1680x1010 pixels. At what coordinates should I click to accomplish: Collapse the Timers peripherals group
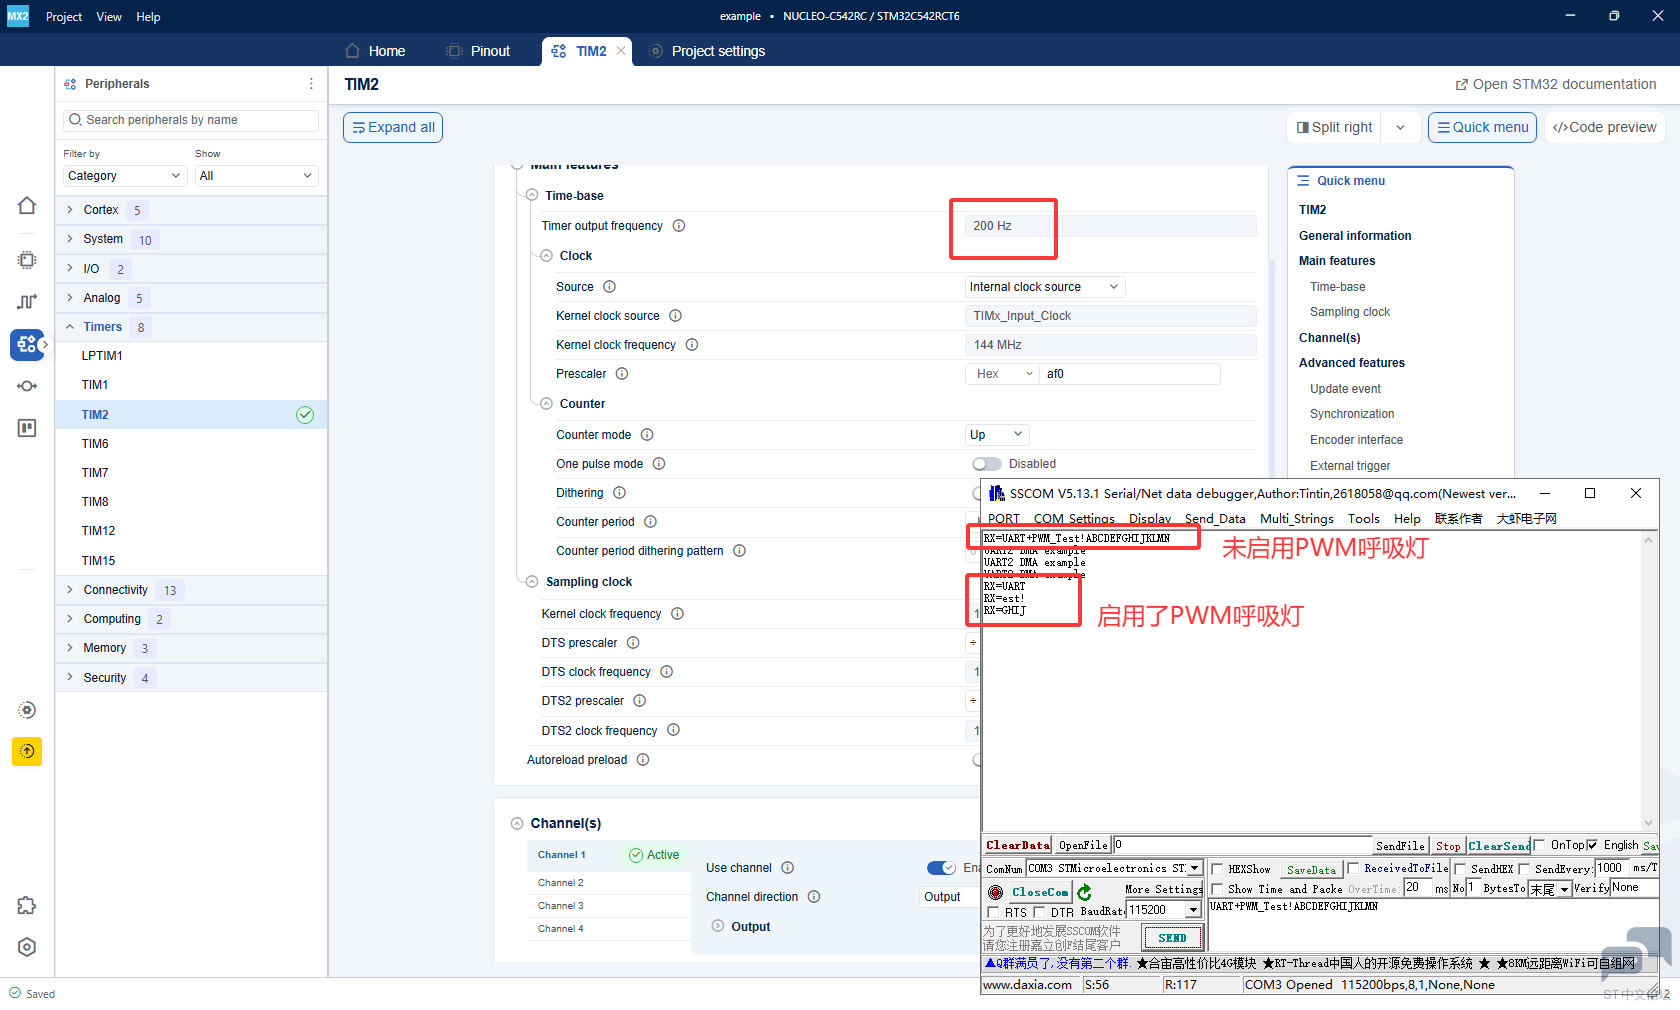(69, 327)
